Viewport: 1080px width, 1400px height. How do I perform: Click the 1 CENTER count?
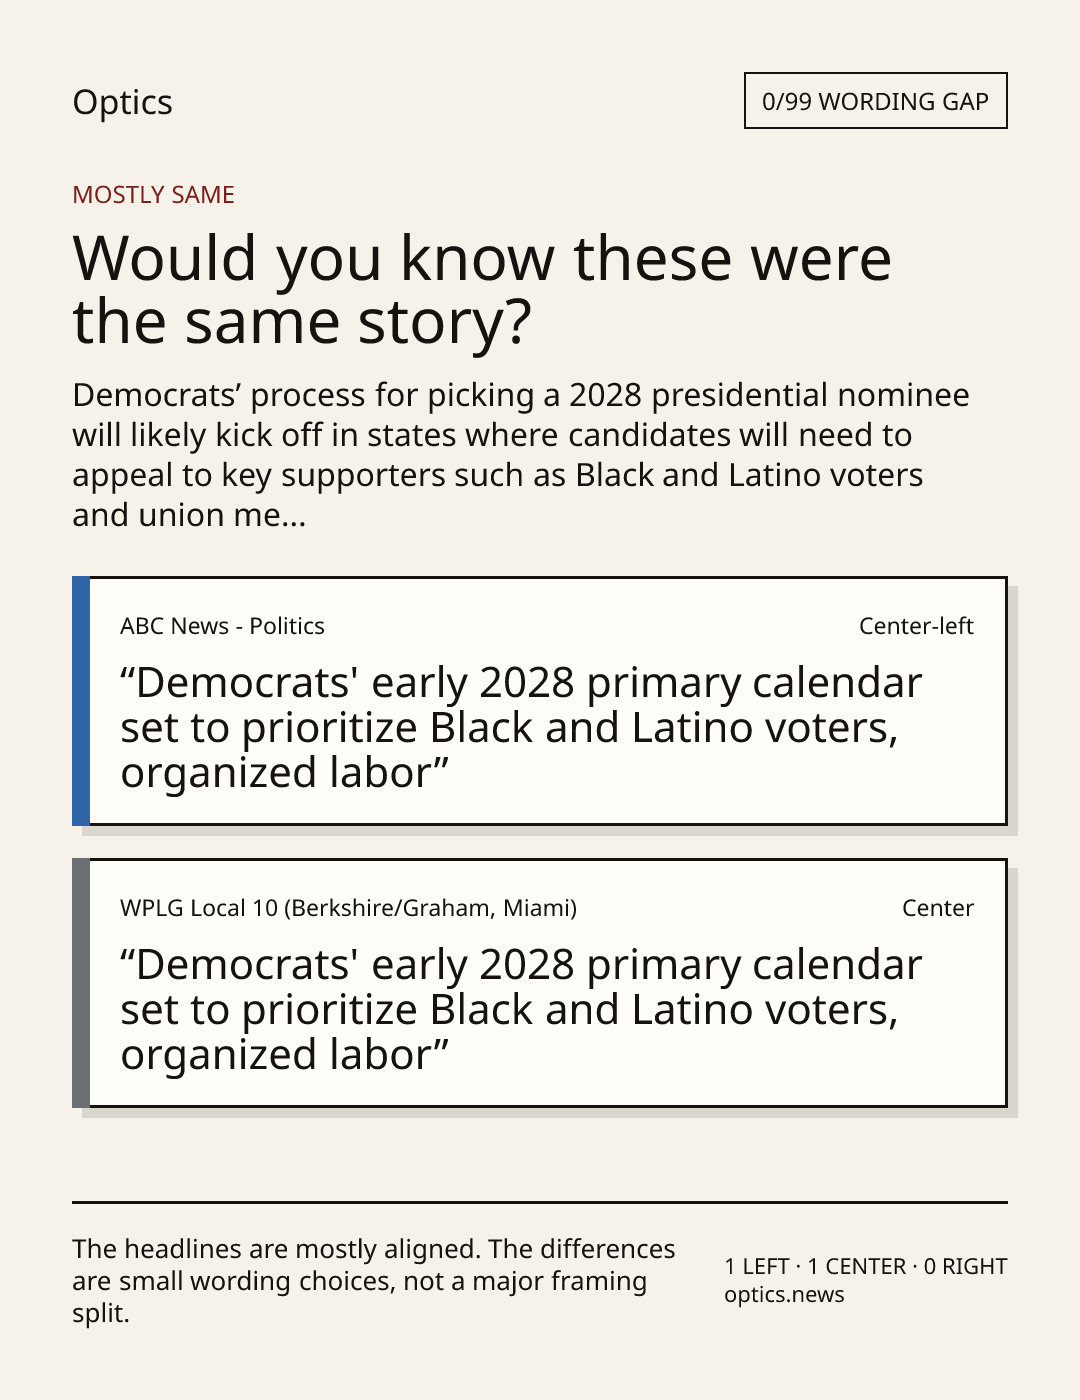[856, 1266]
